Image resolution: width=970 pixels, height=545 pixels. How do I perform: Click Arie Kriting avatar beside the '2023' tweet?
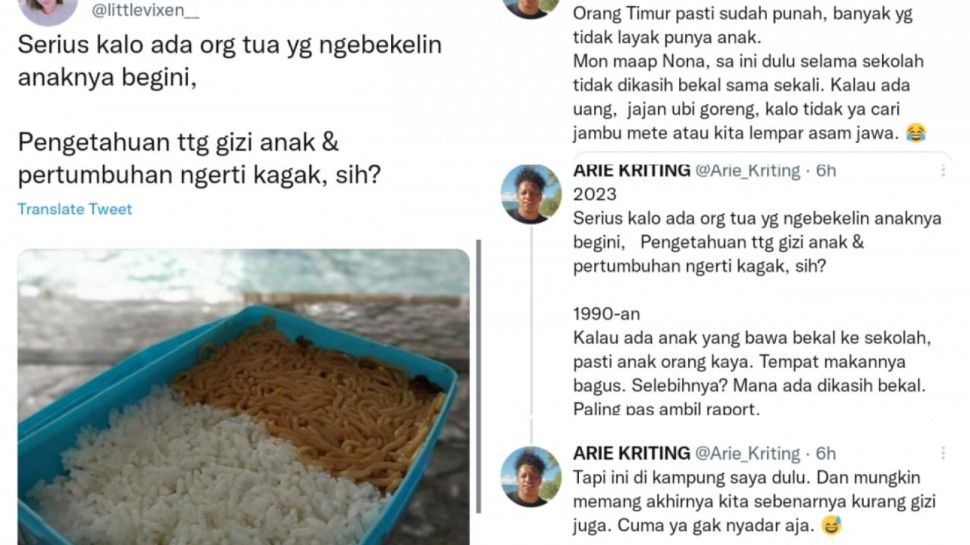pos(531,194)
